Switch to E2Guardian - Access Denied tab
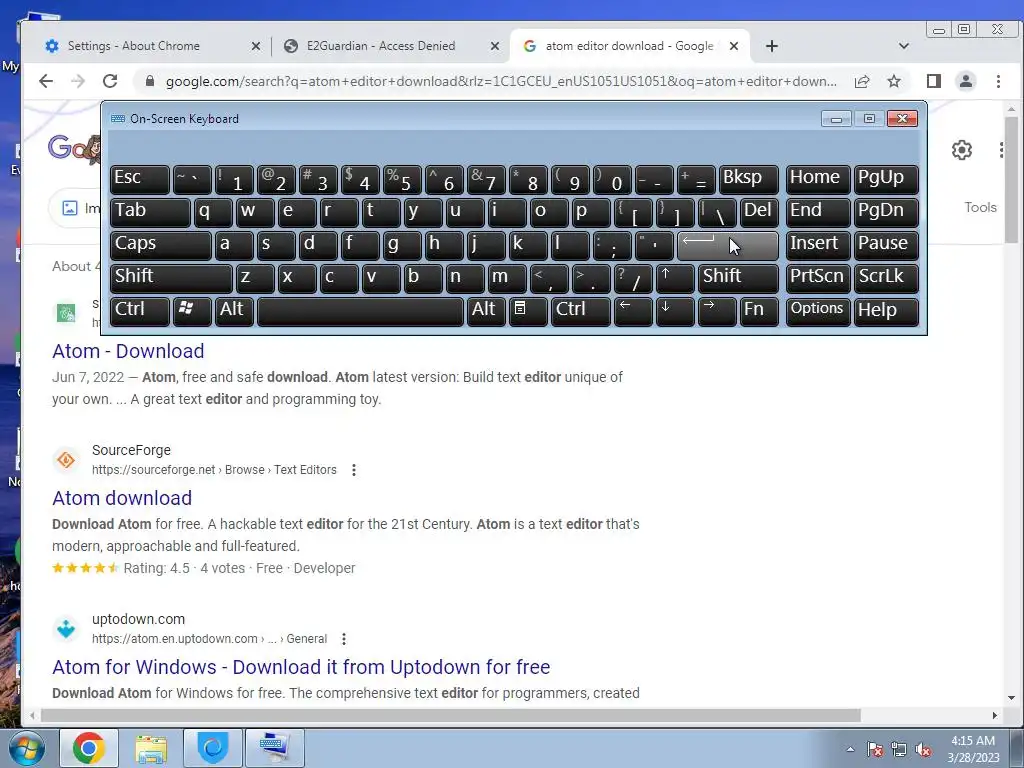Screen dimensions: 1024x768 tap(381, 46)
